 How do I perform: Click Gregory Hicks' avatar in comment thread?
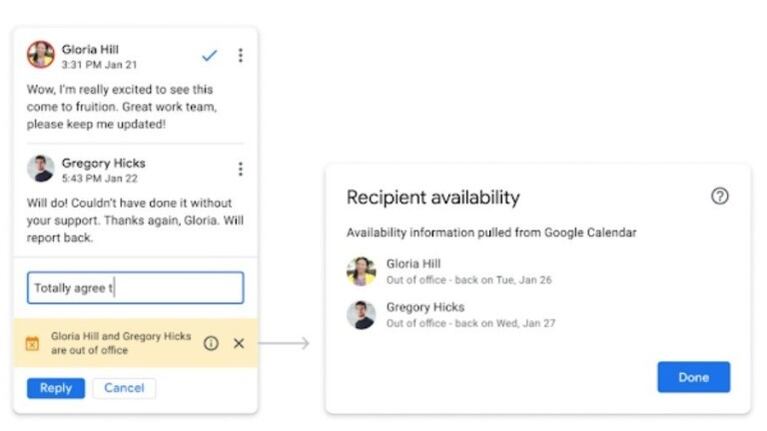(x=41, y=168)
